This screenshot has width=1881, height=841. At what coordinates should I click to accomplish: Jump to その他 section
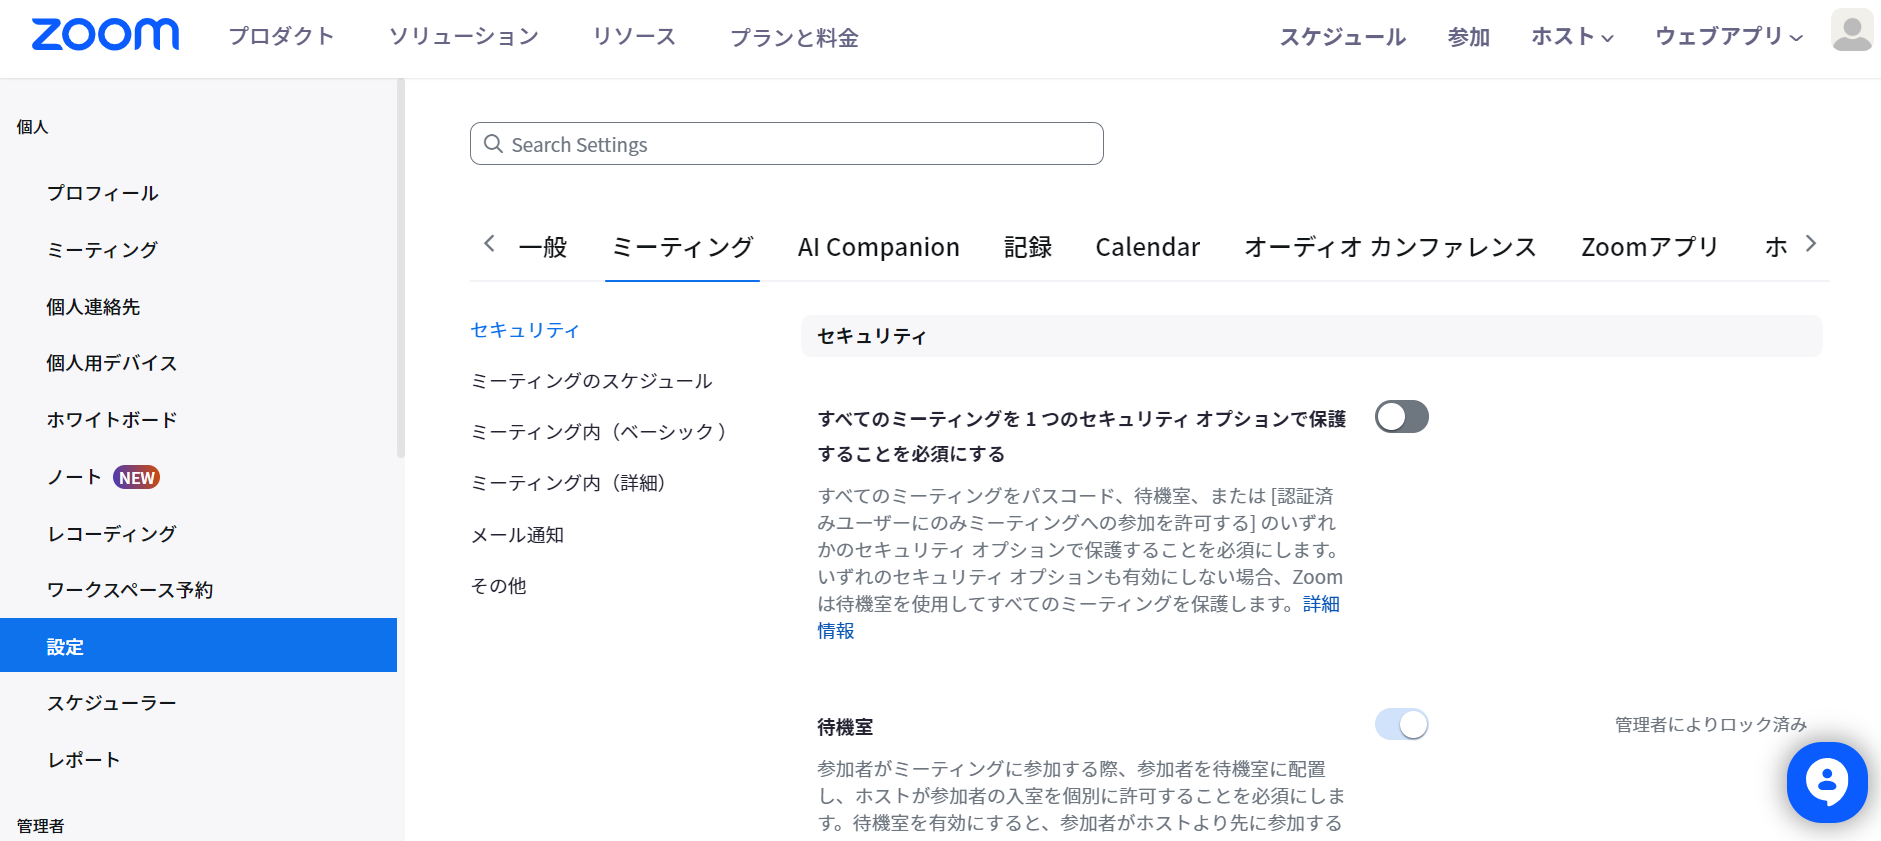(498, 586)
